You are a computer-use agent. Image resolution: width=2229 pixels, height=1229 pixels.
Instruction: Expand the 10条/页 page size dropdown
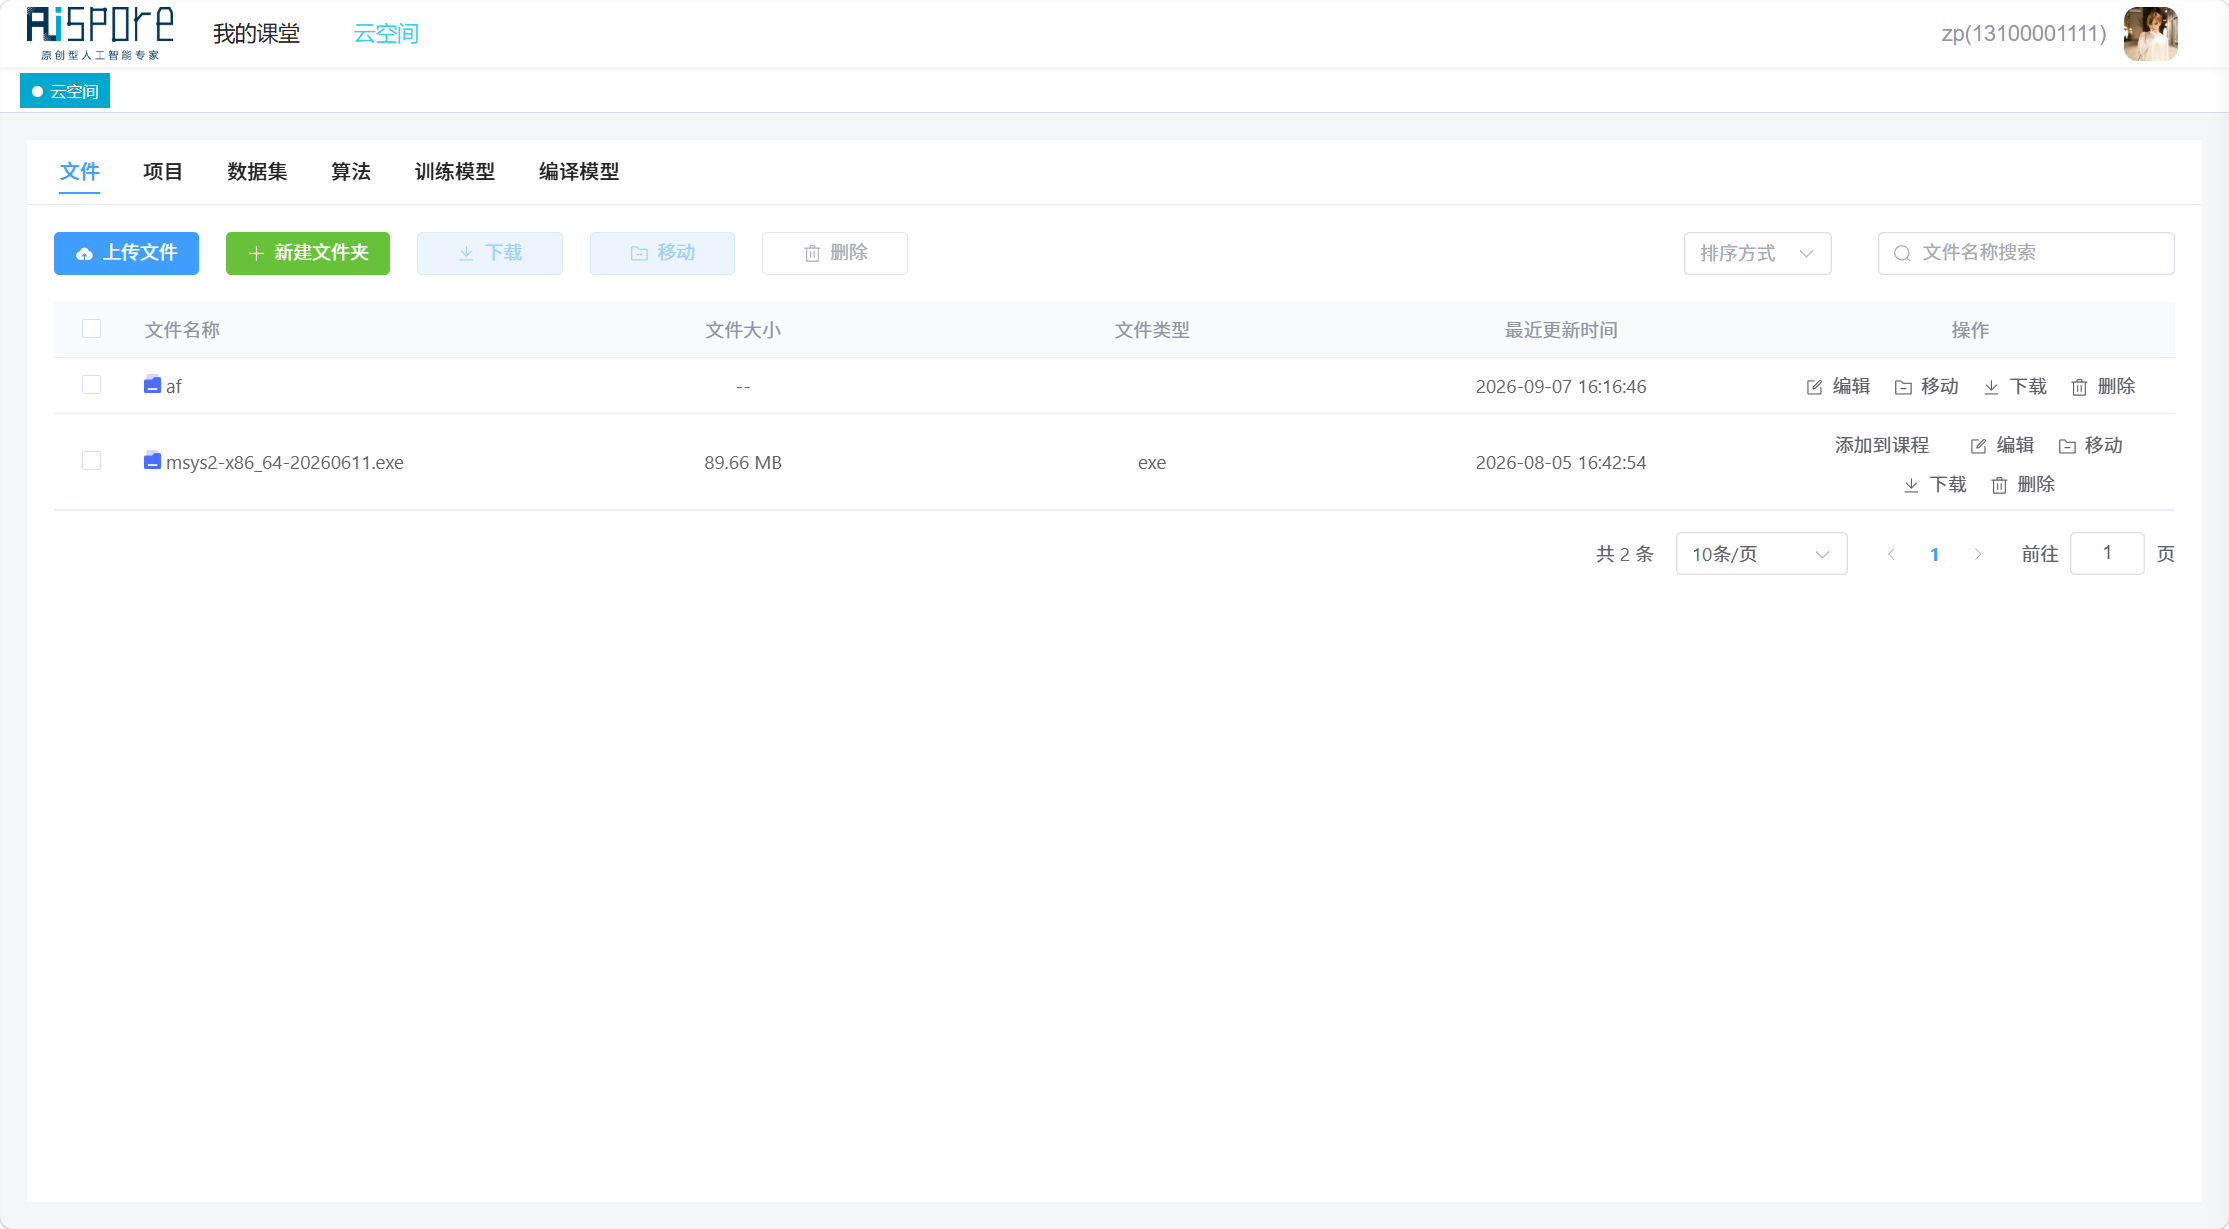(1761, 554)
